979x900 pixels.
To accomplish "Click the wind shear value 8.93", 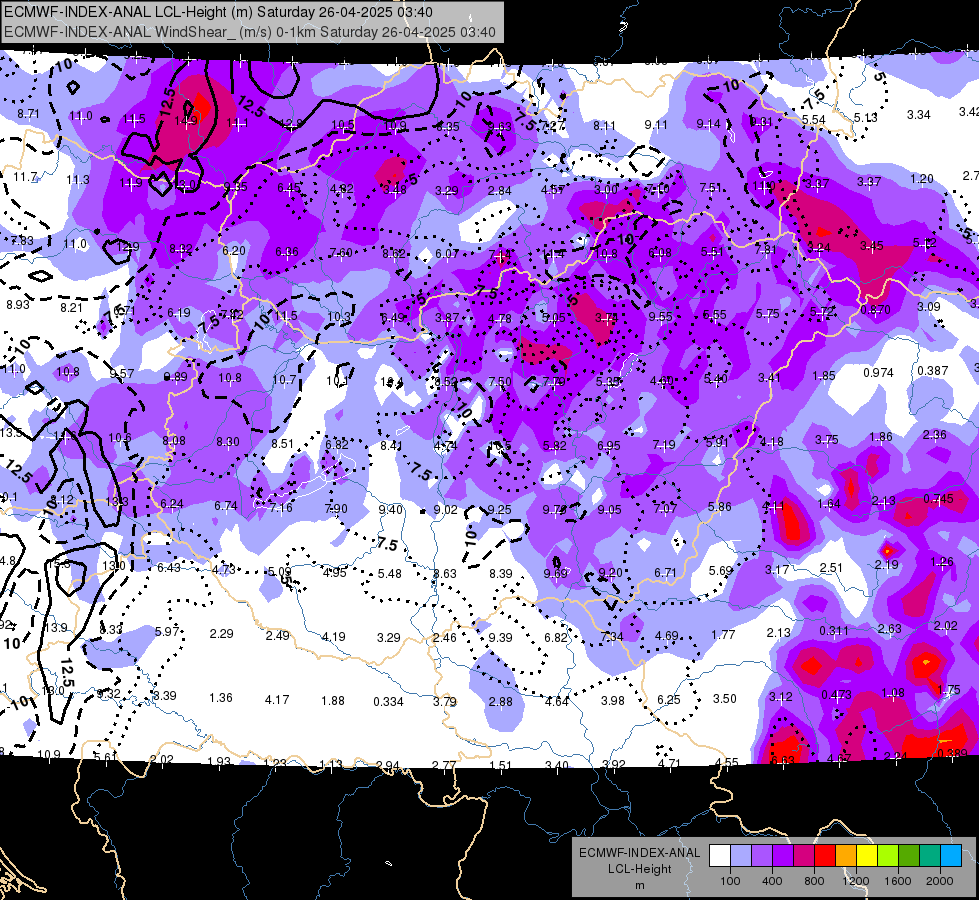I will click(17, 305).
